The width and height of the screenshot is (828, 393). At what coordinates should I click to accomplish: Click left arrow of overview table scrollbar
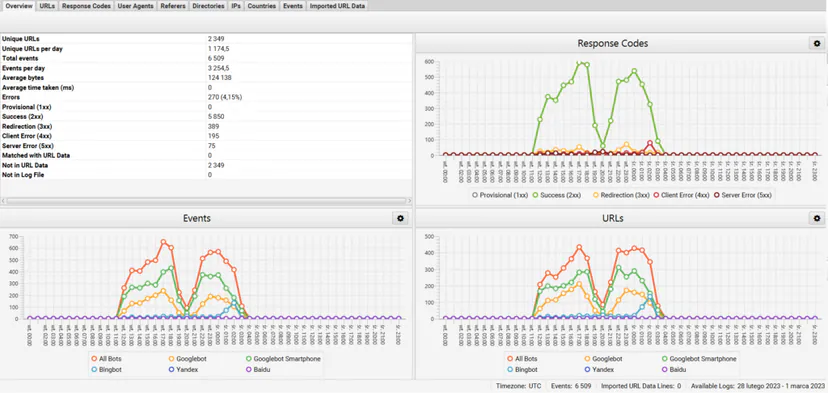pos(3,201)
